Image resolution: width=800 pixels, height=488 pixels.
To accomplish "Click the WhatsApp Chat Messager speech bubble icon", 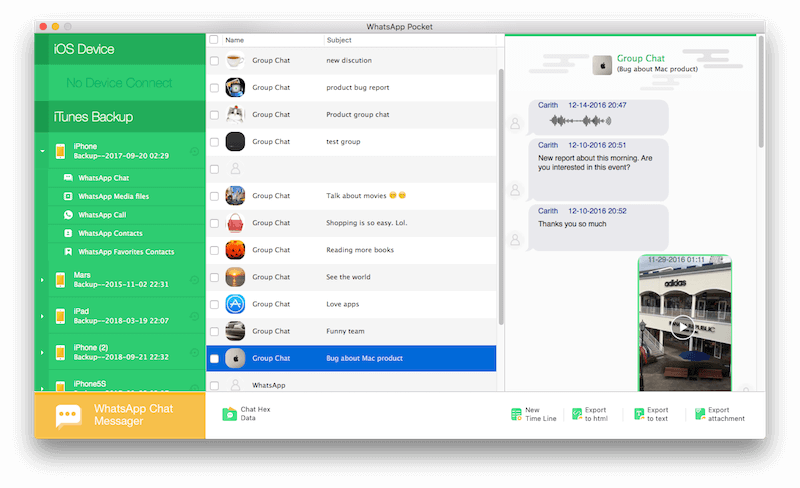I will [68, 416].
